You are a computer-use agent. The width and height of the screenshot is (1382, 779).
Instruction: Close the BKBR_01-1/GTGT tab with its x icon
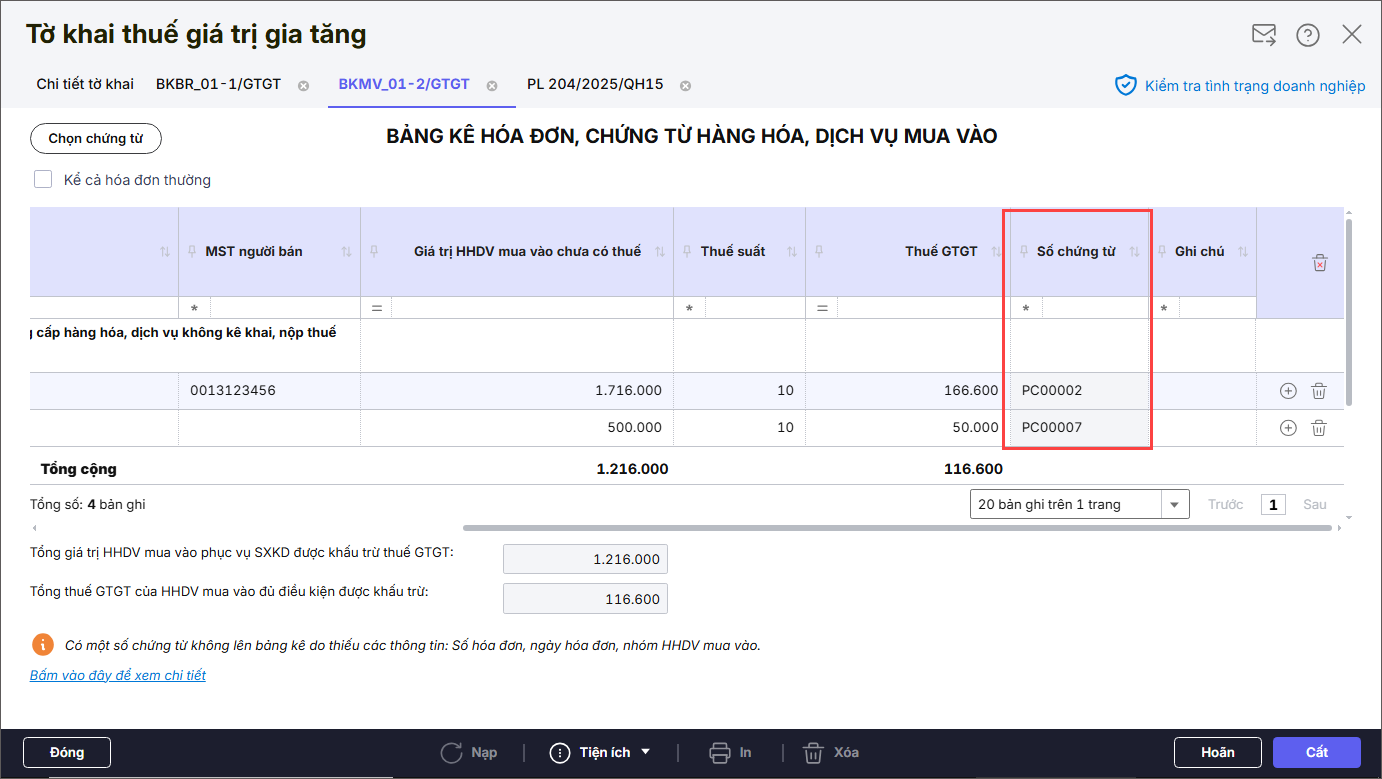click(x=303, y=85)
